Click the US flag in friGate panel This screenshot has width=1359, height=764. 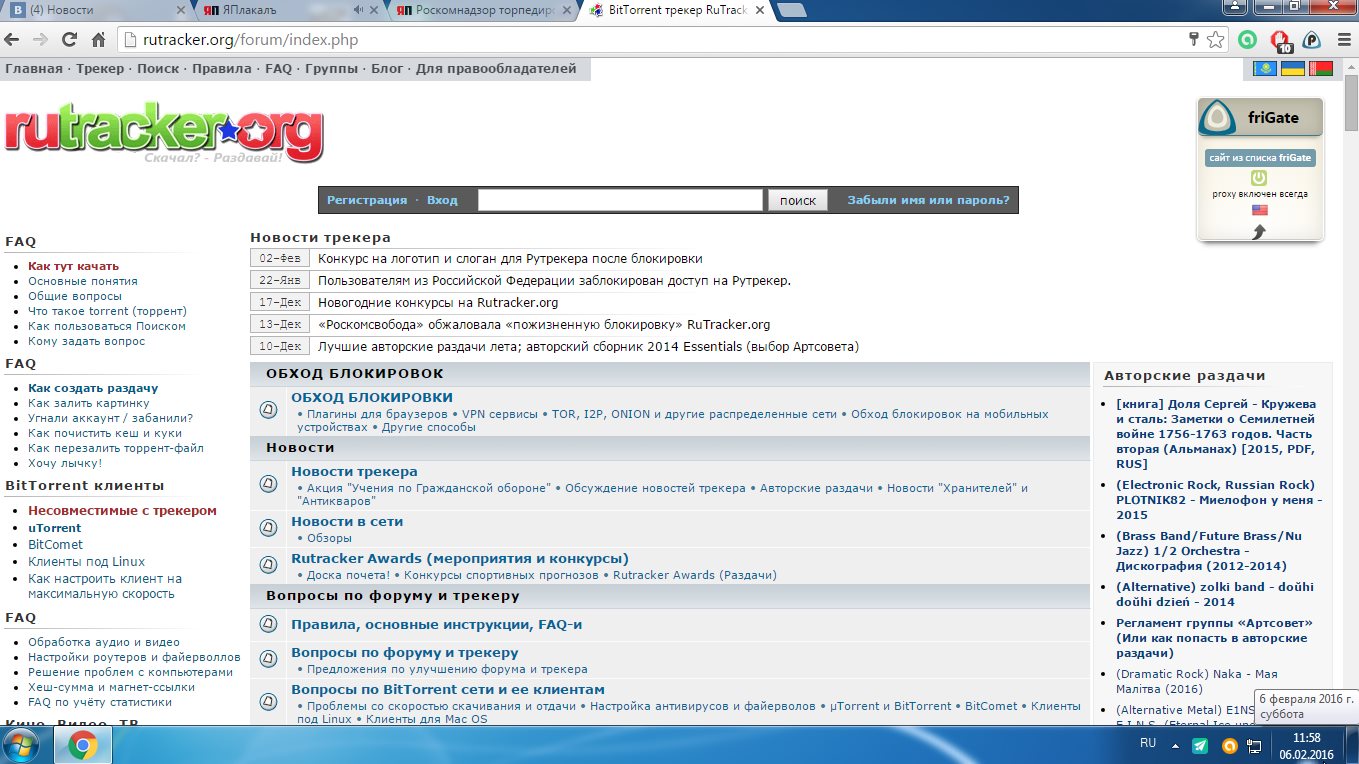click(x=1259, y=210)
